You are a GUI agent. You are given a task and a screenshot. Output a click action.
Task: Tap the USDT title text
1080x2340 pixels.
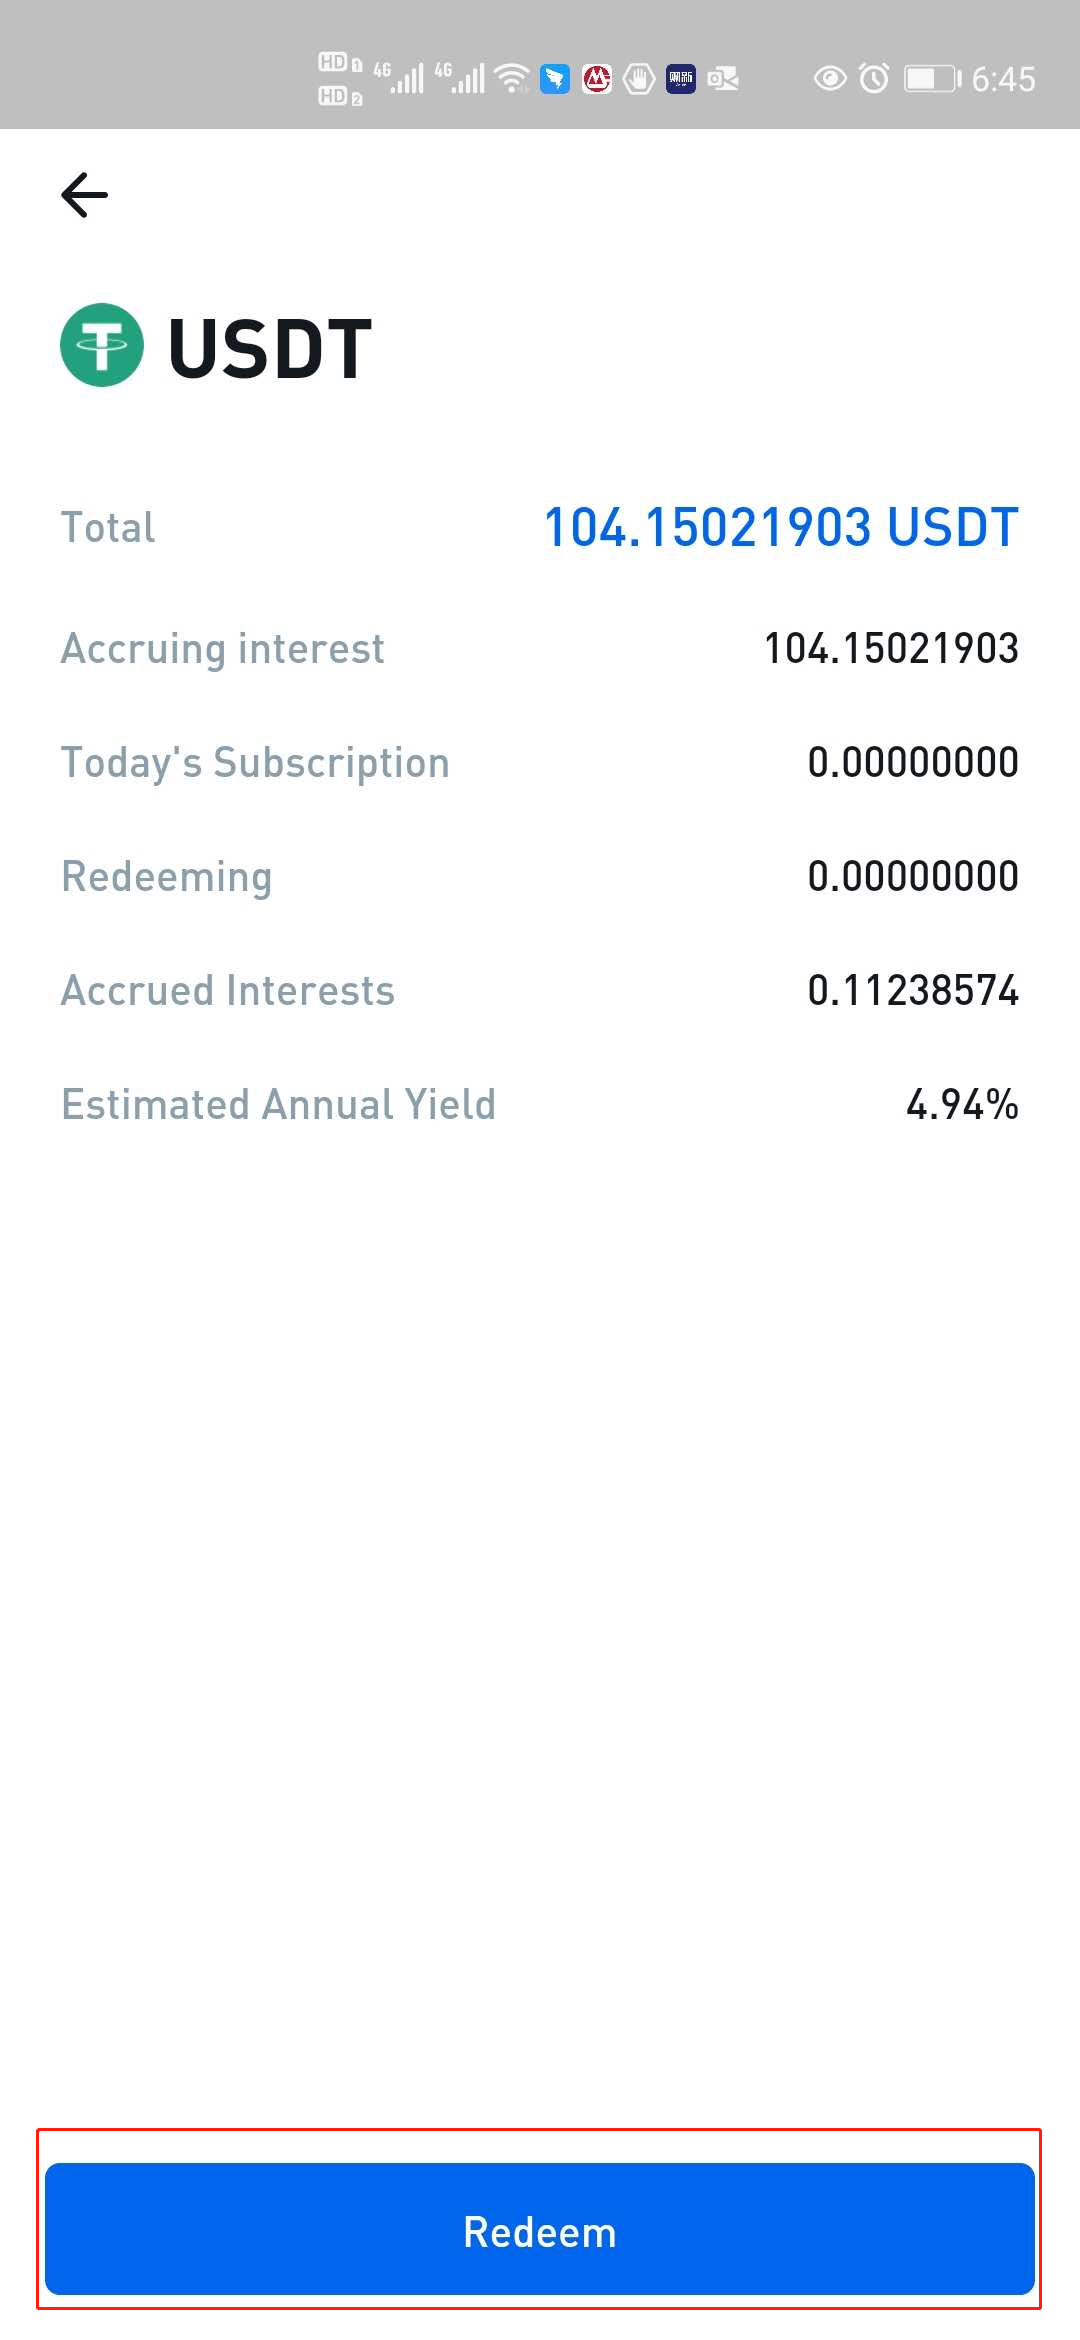tap(270, 348)
